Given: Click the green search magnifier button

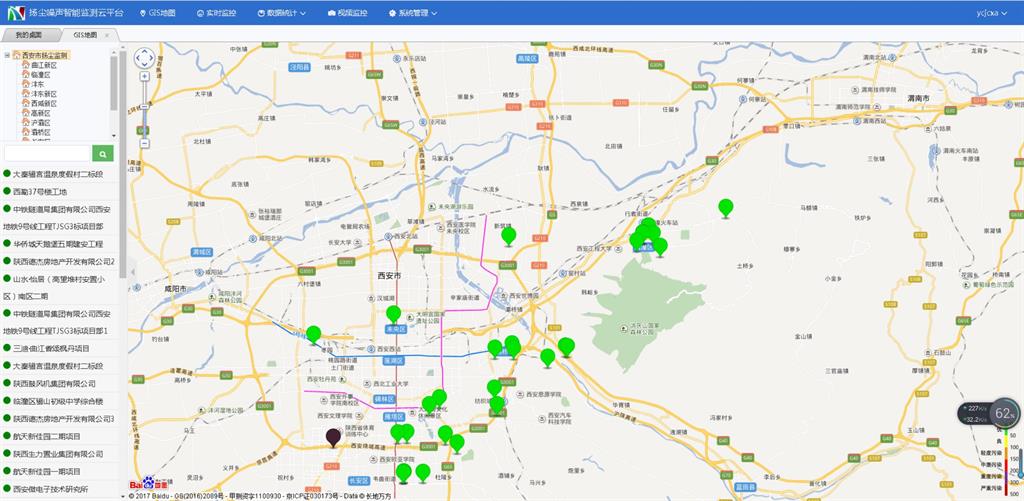Looking at the screenshot, I should (103, 154).
